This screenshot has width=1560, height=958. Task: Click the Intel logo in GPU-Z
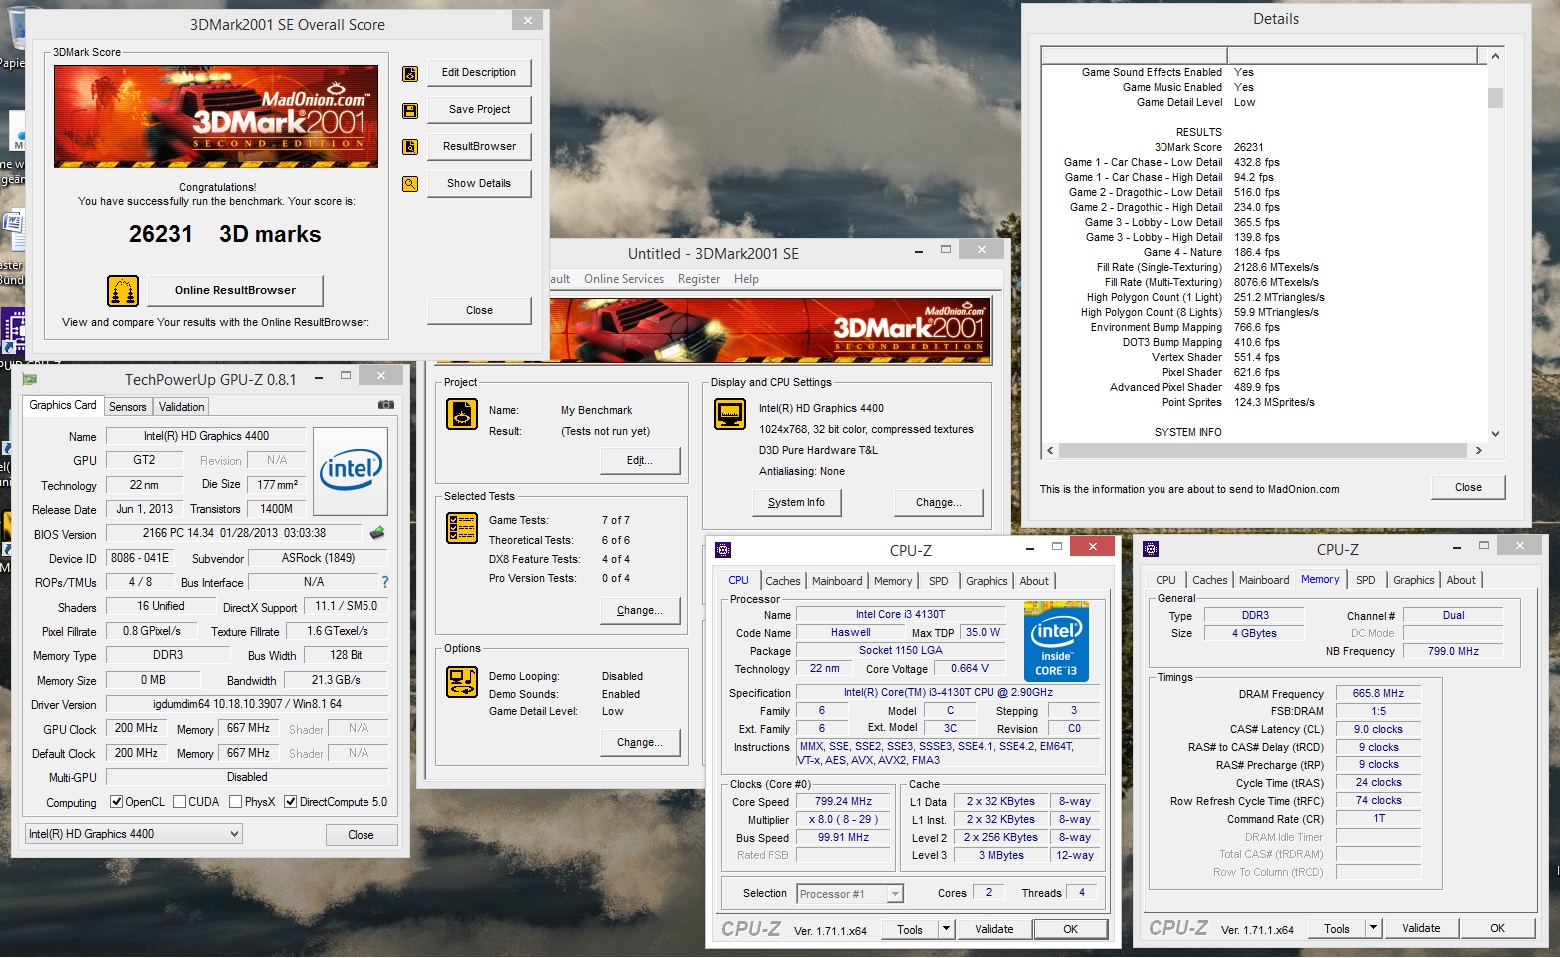(x=351, y=469)
